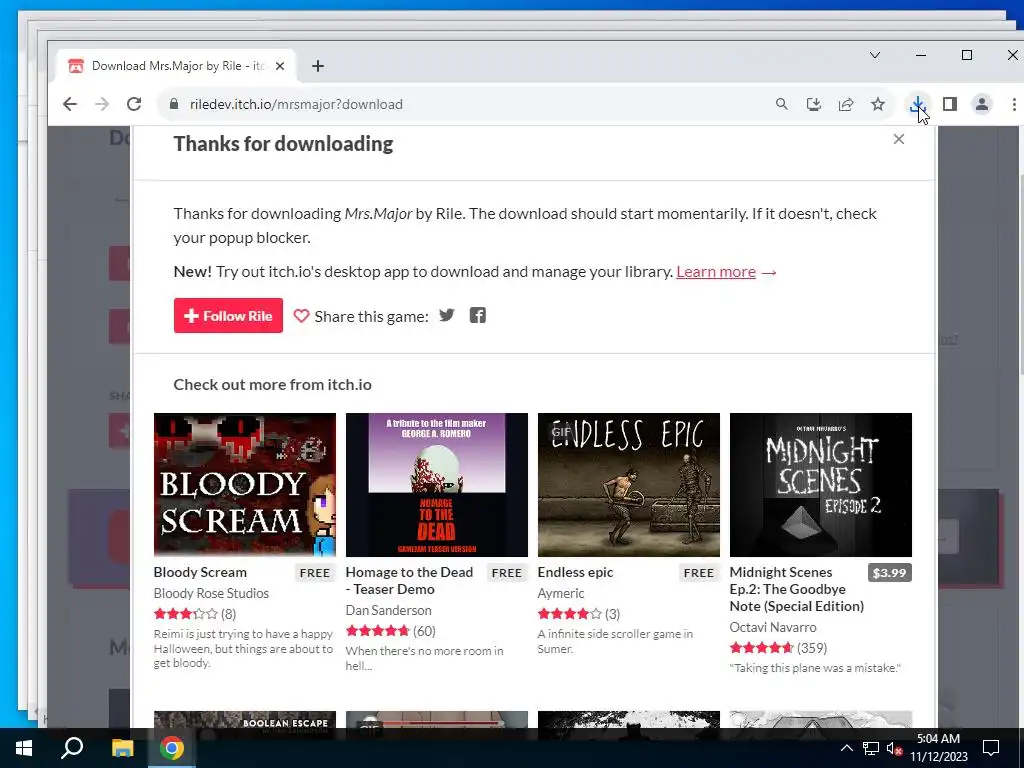1024x768 pixels.
Task: Click the muted volume icon in tray
Action: click(x=894, y=748)
